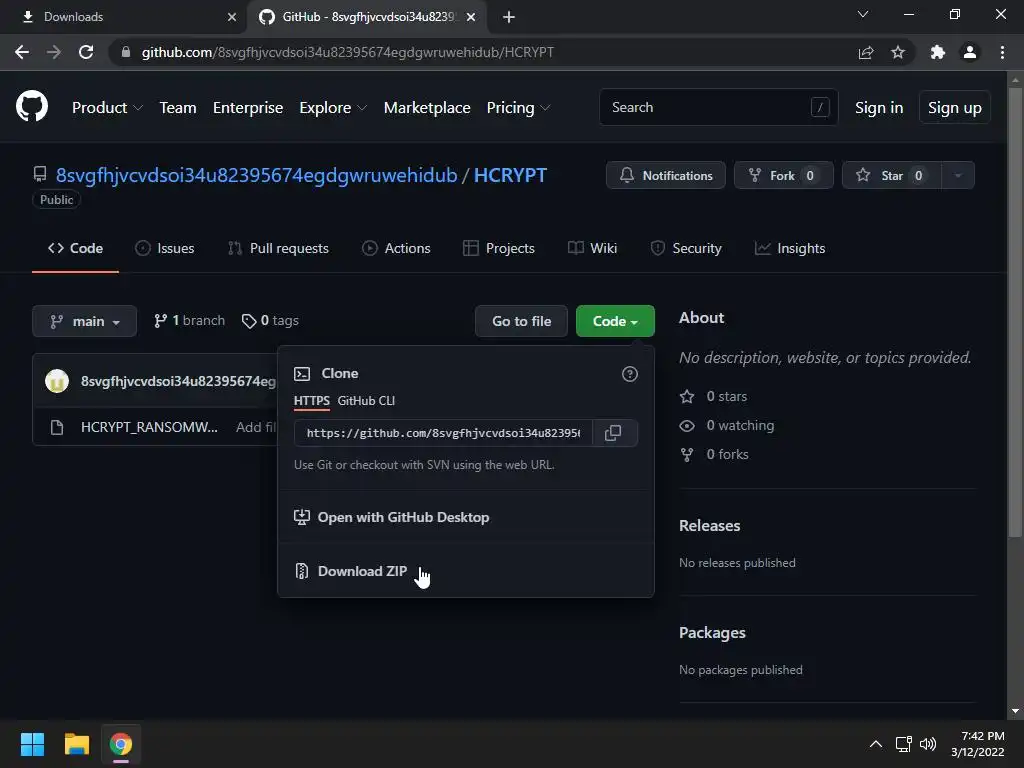Click Sign in

pos(879,108)
